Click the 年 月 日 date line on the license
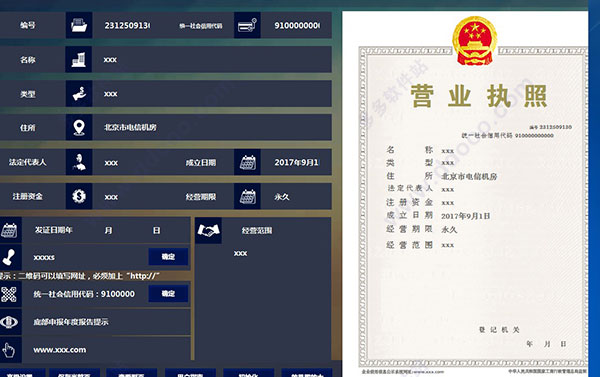This screenshot has height=377, width=600. pyautogui.click(x=546, y=344)
